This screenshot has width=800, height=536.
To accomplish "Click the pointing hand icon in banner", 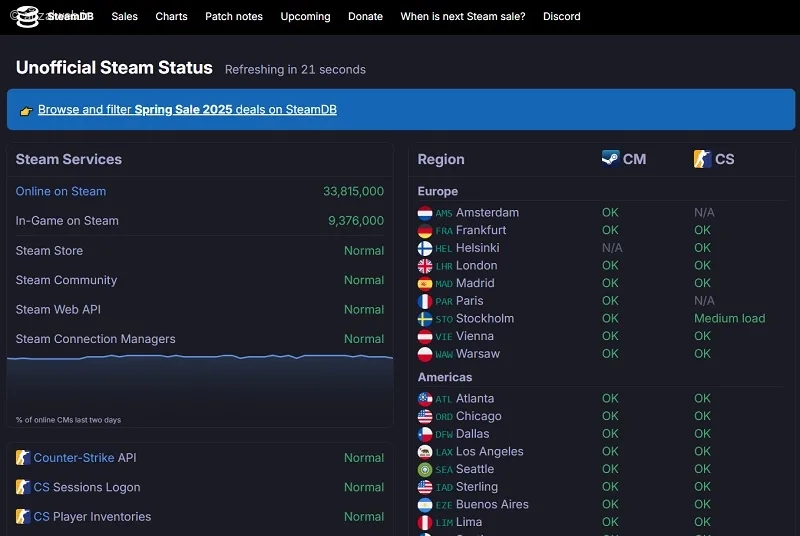I will click(26, 111).
